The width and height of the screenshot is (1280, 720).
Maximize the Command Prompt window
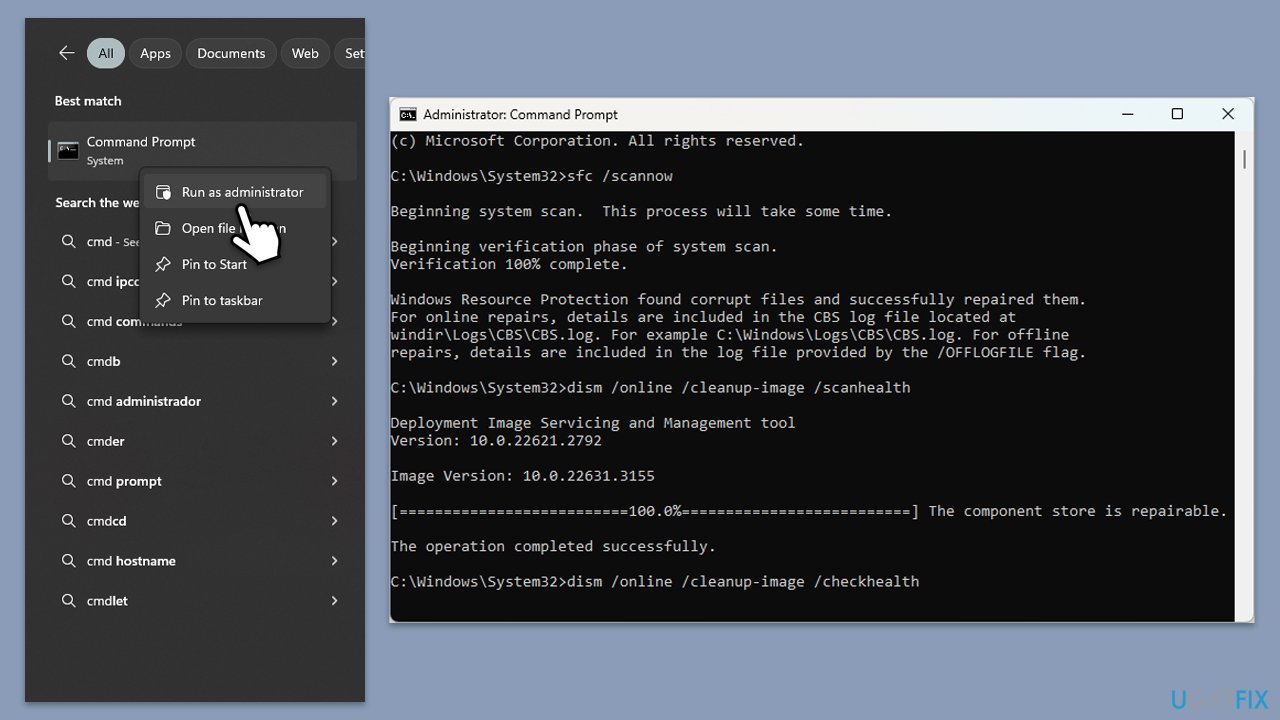coord(1177,114)
